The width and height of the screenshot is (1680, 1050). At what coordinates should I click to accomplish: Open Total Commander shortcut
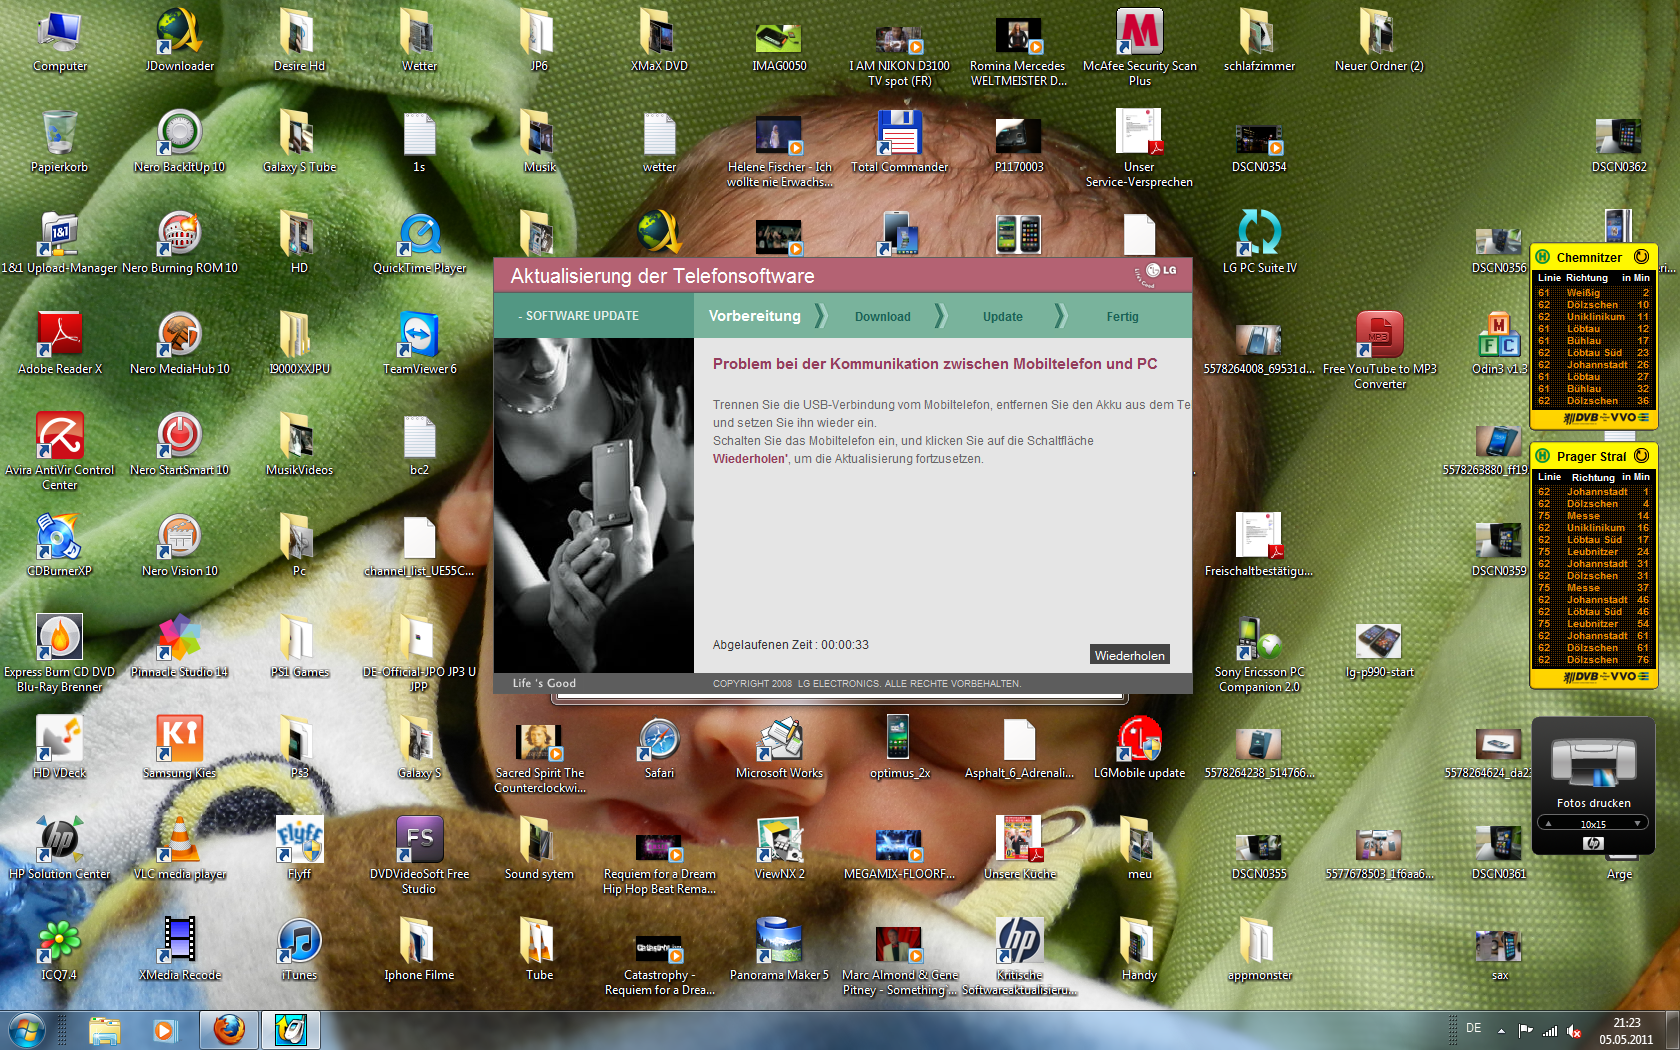[899, 141]
